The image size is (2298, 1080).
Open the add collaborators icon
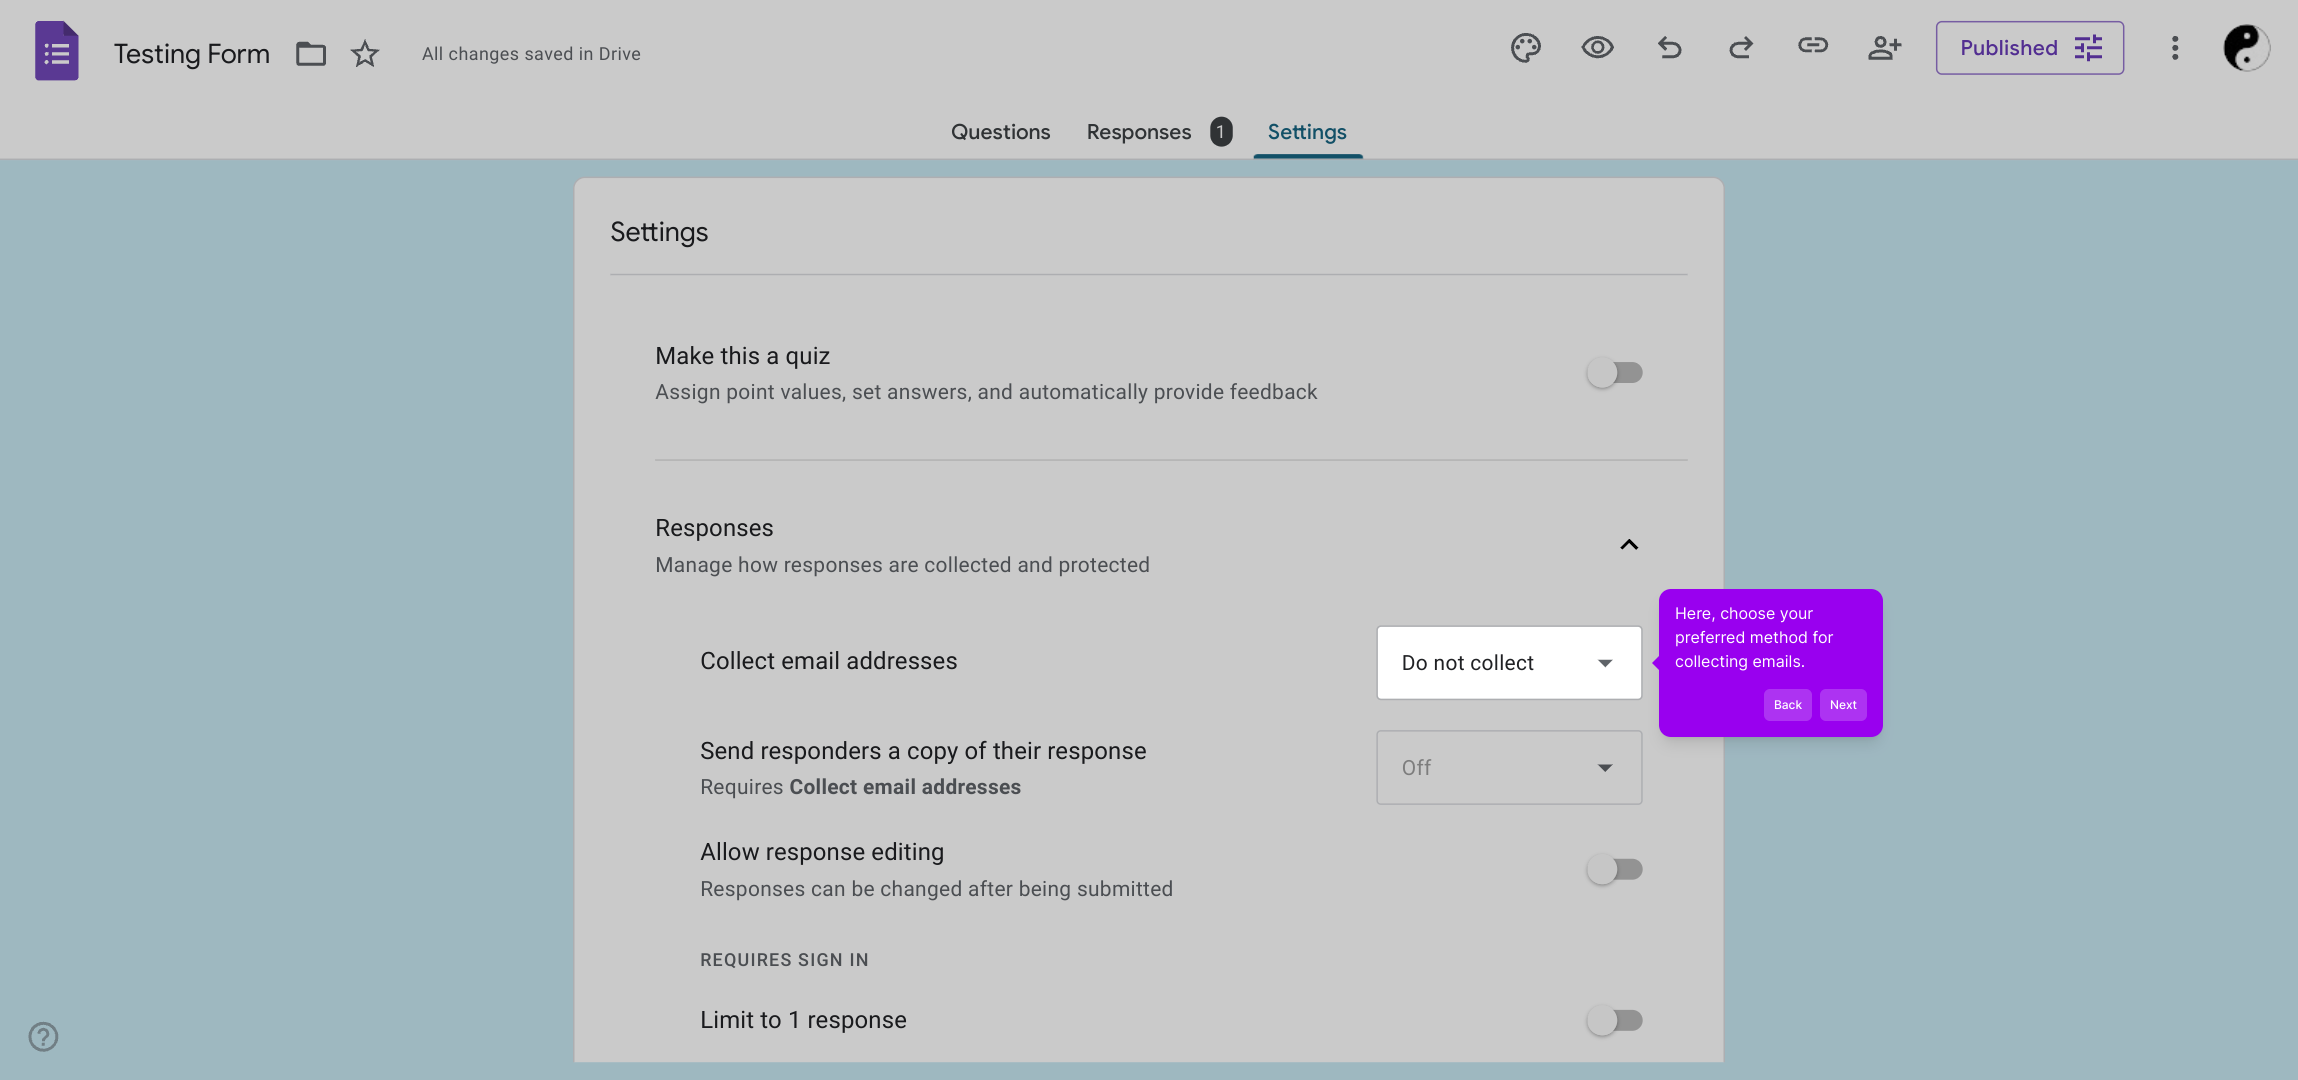[x=1884, y=48]
